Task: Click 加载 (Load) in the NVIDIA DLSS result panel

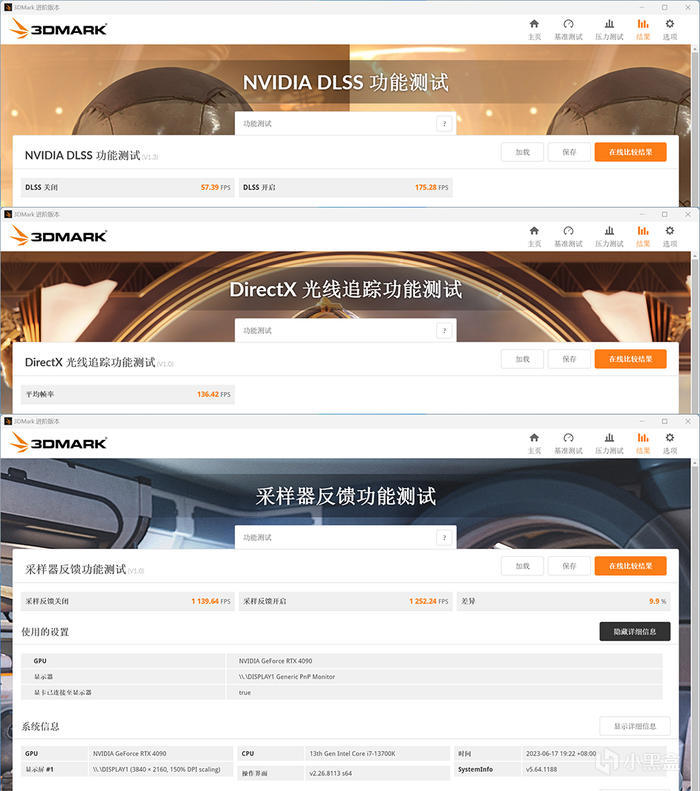Action: coord(522,152)
